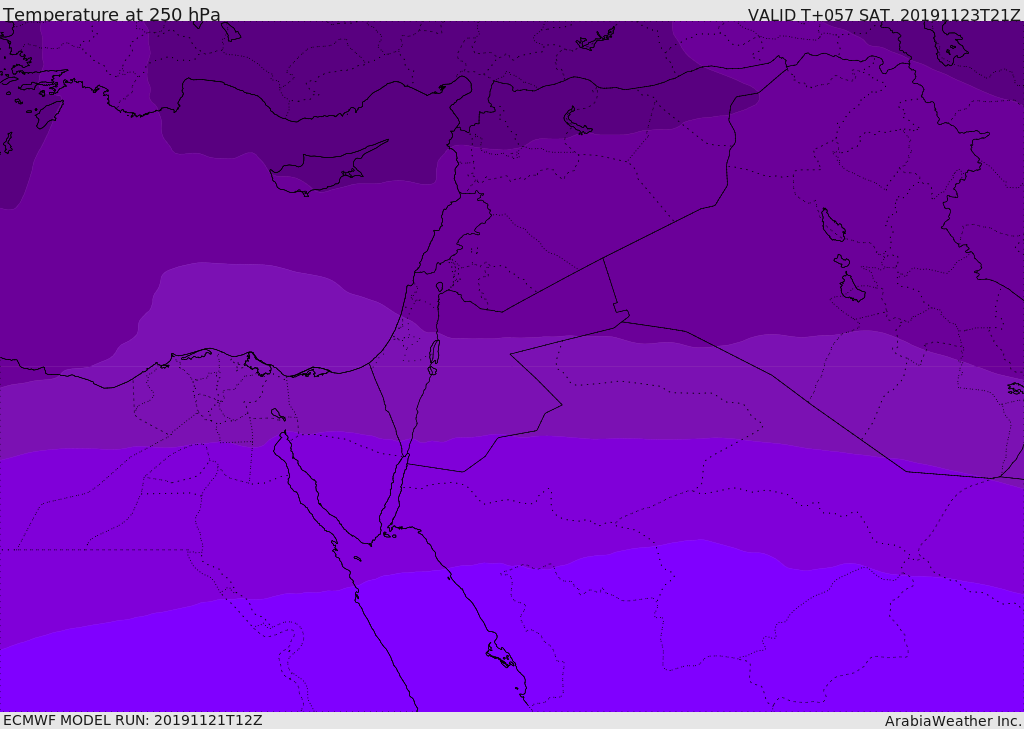Click the 'ECMWF MODEL RUN: 20191121T12Z' label
The height and width of the screenshot is (729, 1024).
coord(133,720)
